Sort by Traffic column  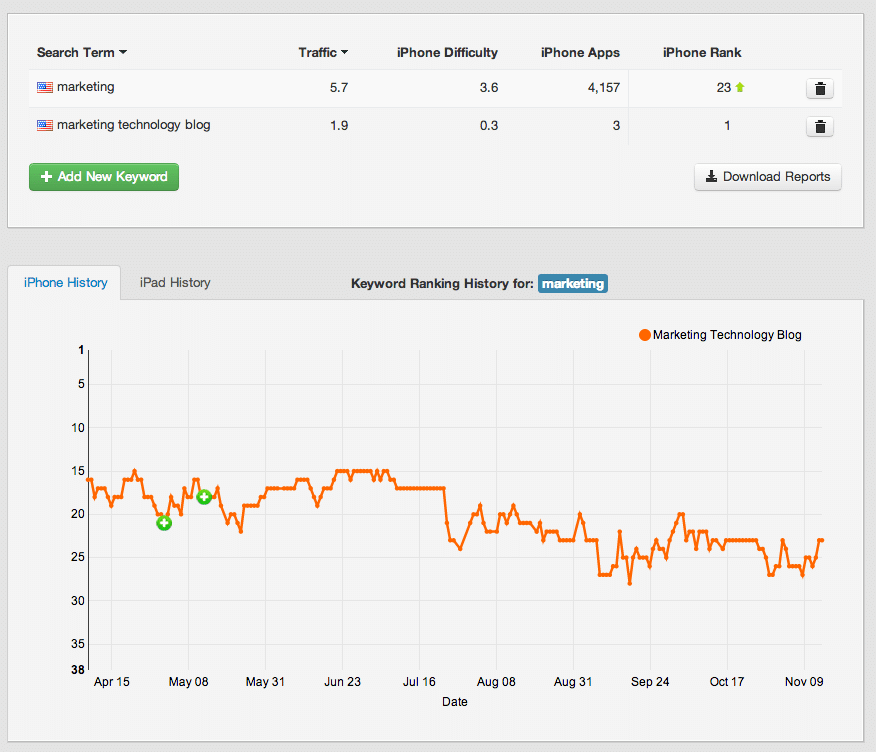[x=323, y=53]
